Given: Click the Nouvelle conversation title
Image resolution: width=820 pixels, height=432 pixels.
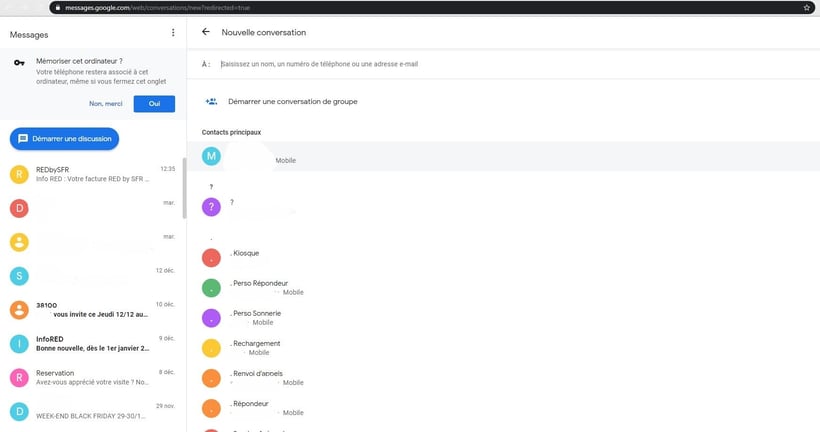Looking at the screenshot, I should pos(264,32).
